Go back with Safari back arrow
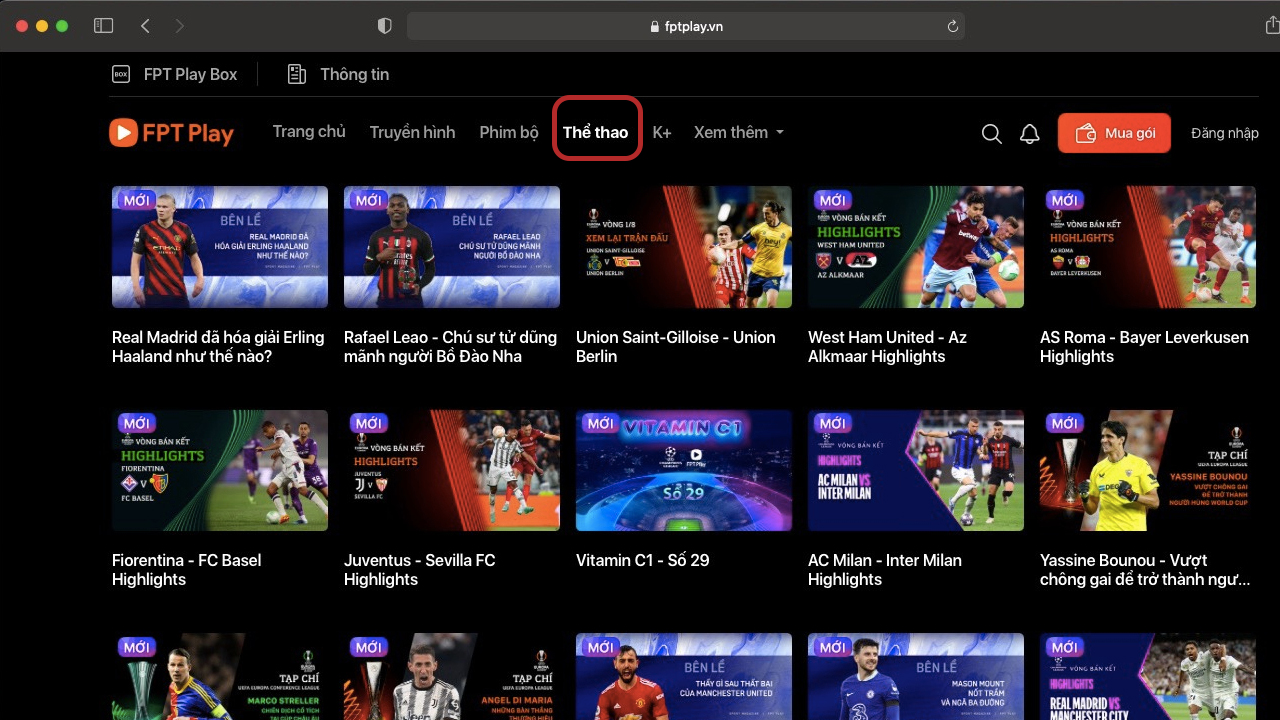Screen dimensions: 1280x720 pyautogui.click(x=145, y=26)
